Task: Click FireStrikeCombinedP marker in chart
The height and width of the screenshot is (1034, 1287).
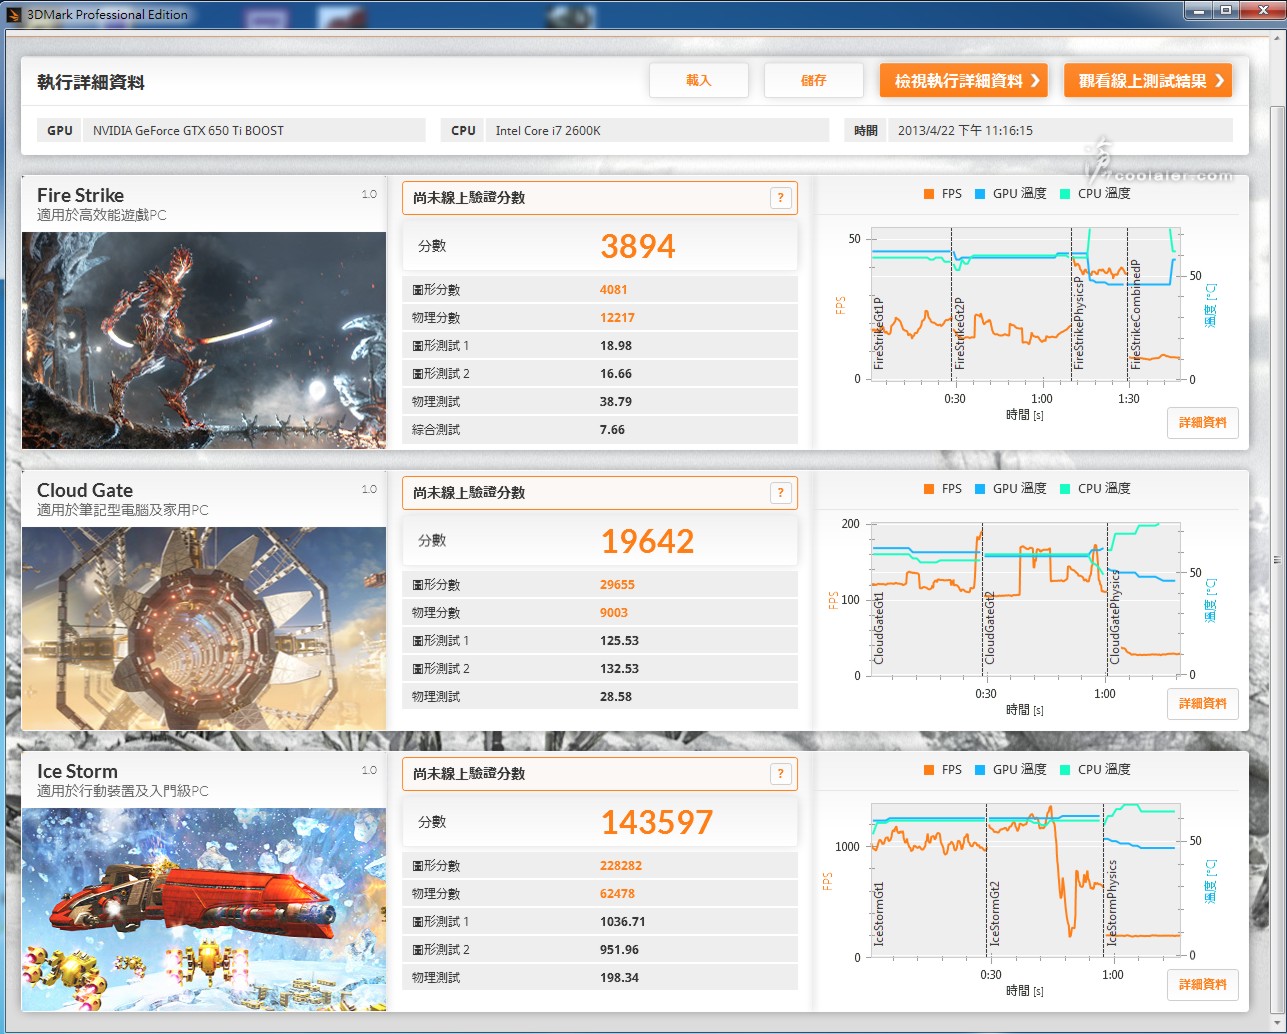Action: click(x=1135, y=315)
